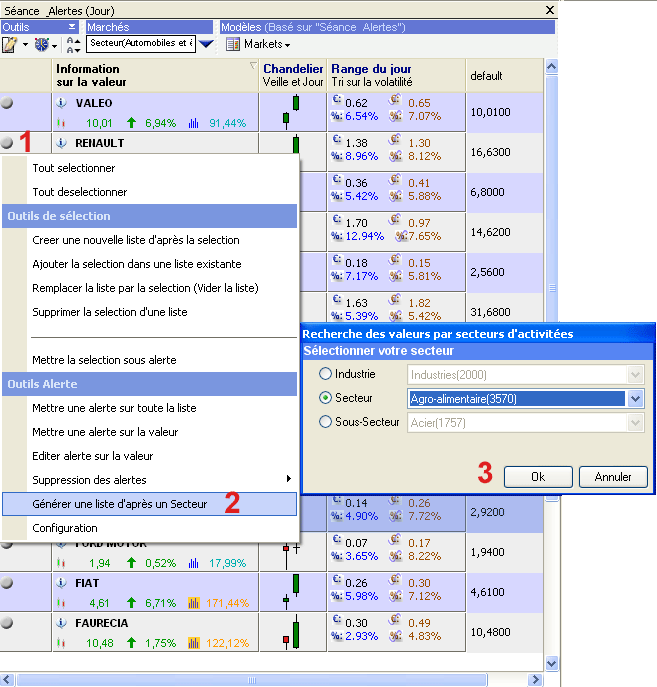Image resolution: width=657 pixels, height=687 pixels.
Task: Click the orange volume icon in FAURECIA row
Action: pos(194,643)
